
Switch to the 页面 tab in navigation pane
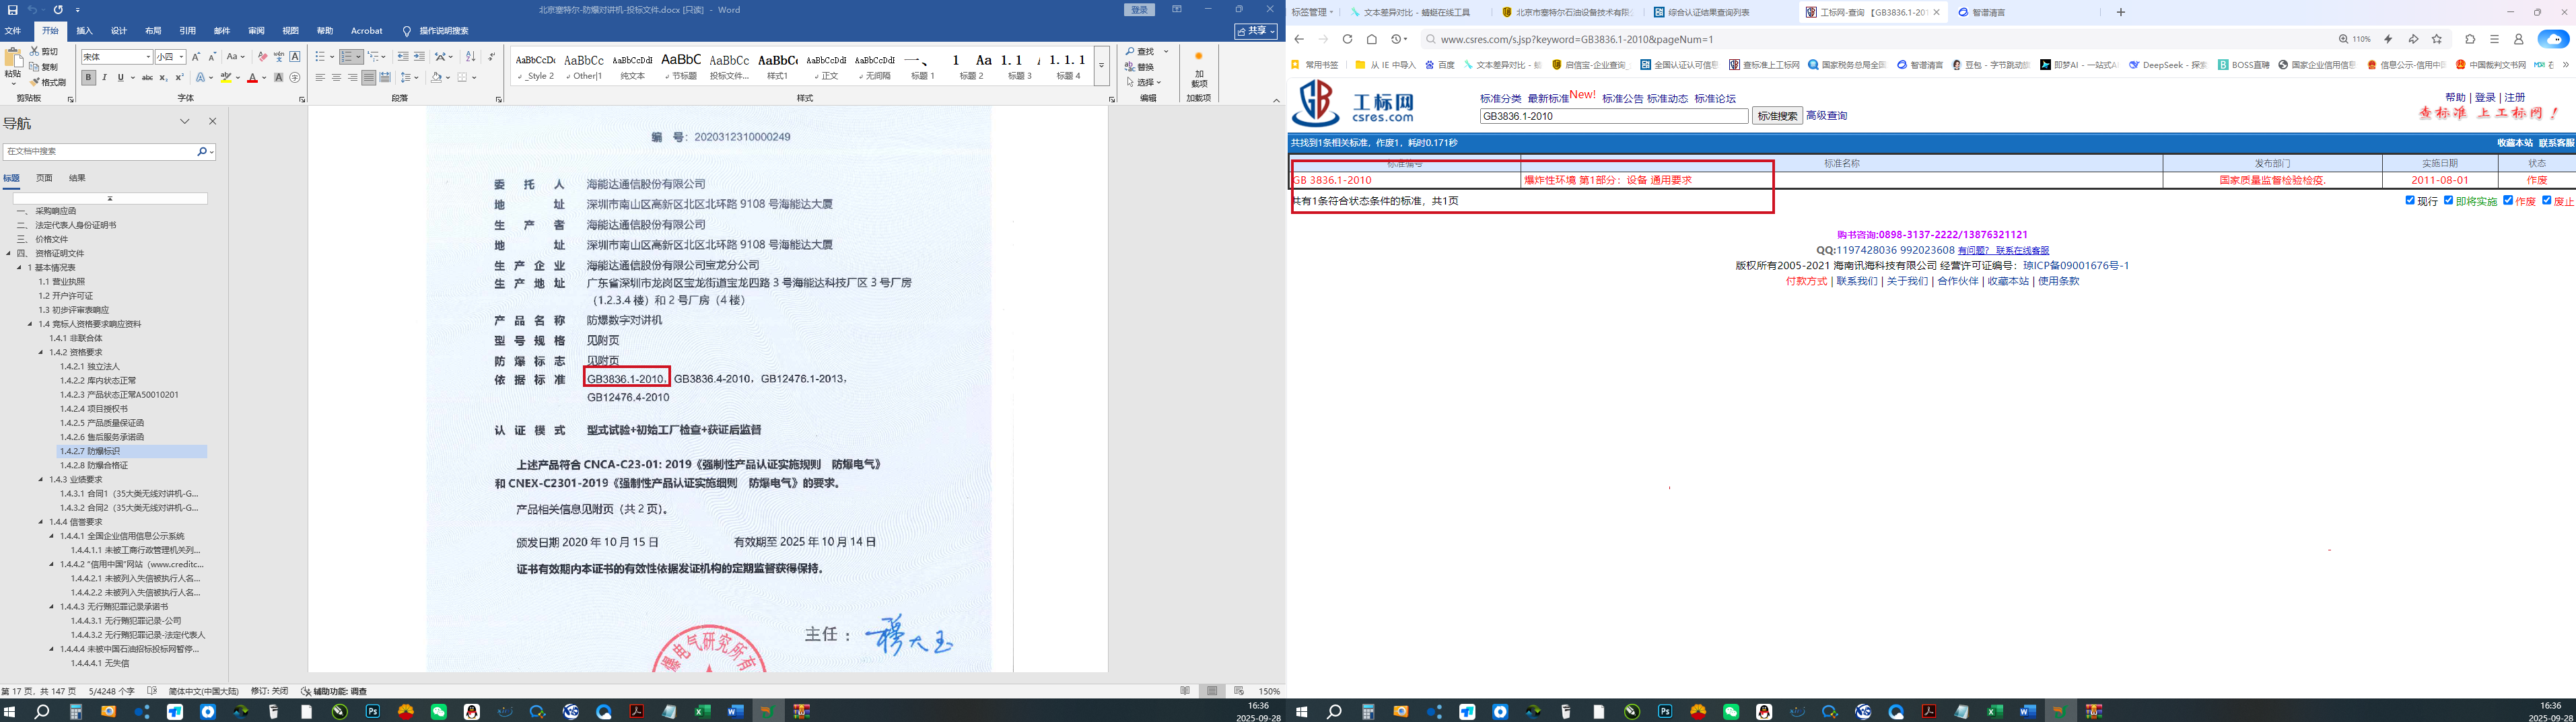pos(44,178)
